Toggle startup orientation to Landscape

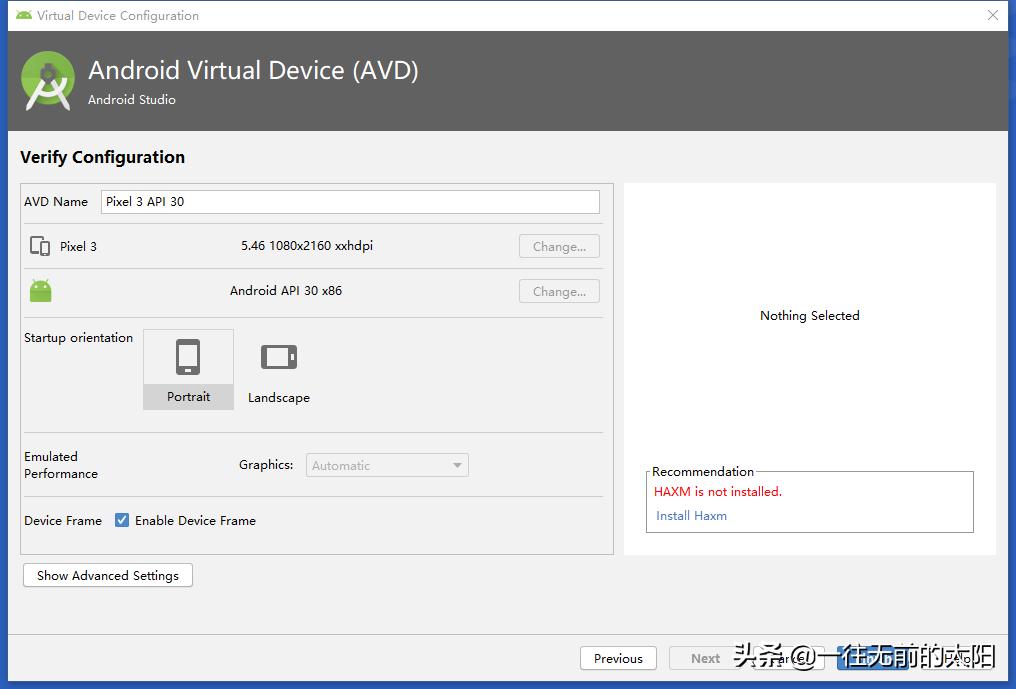278,369
